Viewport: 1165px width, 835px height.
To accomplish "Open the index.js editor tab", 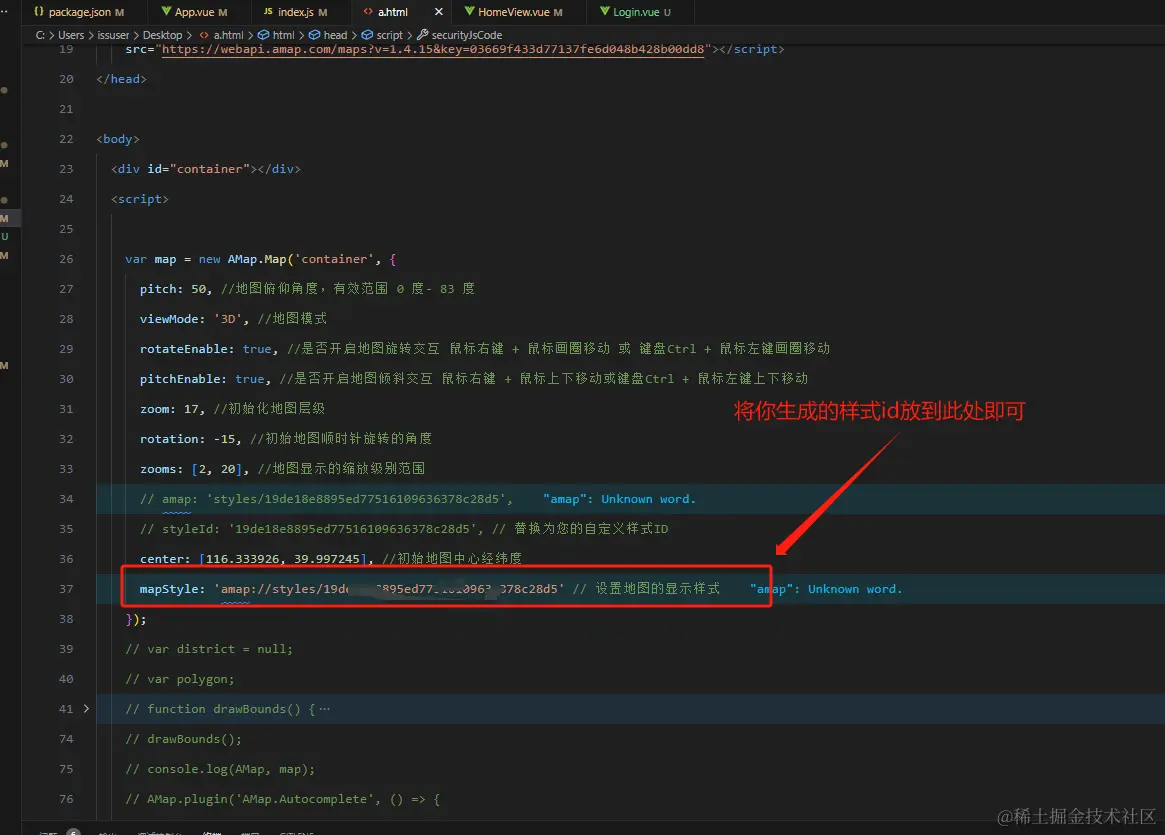I will (x=296, y=12).
